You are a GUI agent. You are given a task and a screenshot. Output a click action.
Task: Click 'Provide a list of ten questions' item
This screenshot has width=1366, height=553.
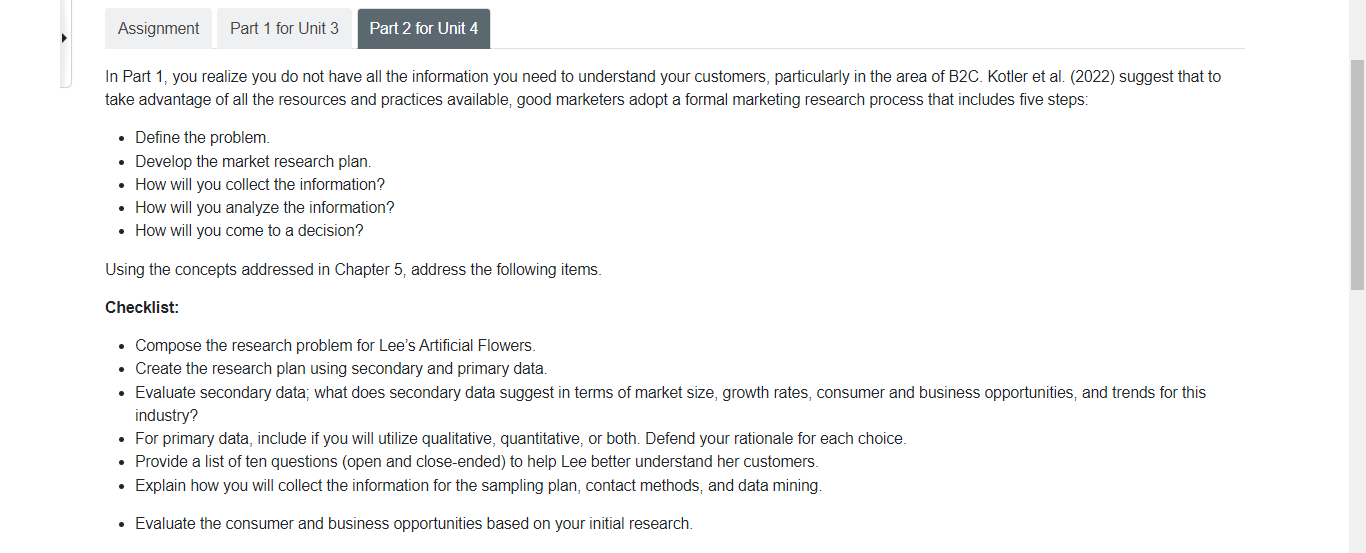coord(477,461)
